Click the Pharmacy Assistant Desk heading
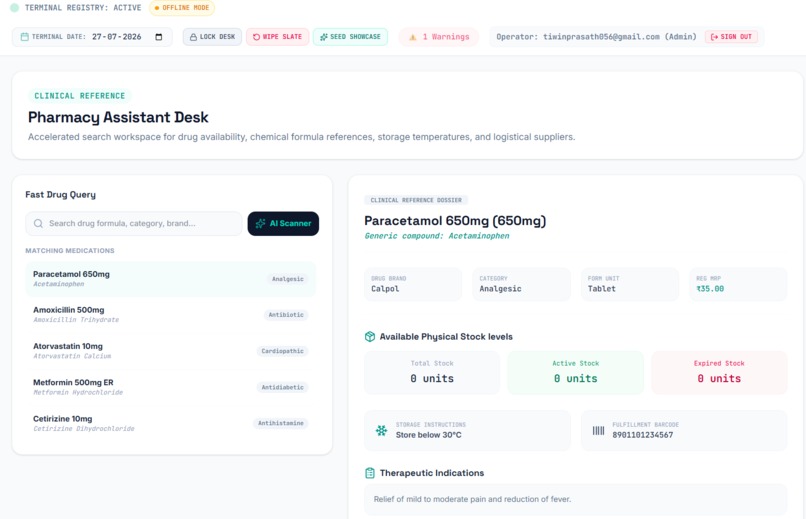Viewport: 806px width, 519px height. 118,118
